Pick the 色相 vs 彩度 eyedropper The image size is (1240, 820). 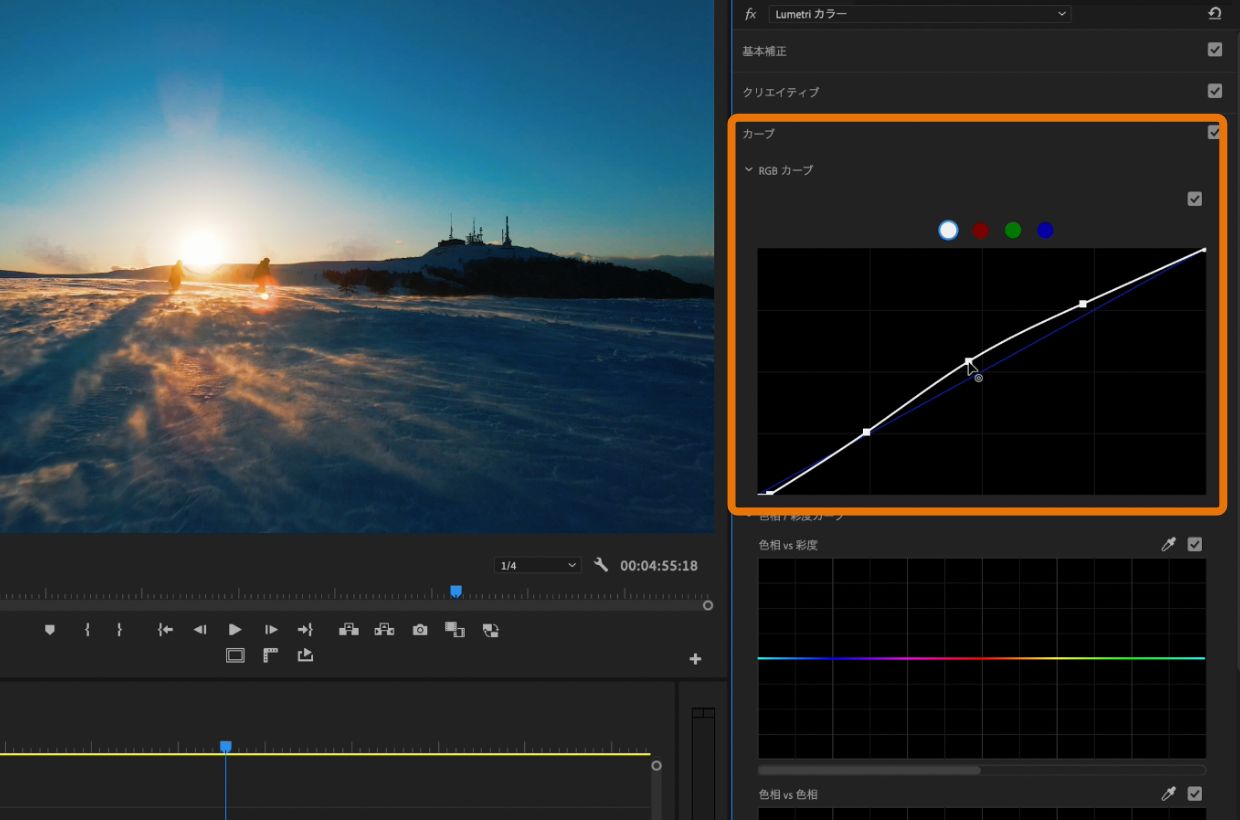(x=1168, y=544)
